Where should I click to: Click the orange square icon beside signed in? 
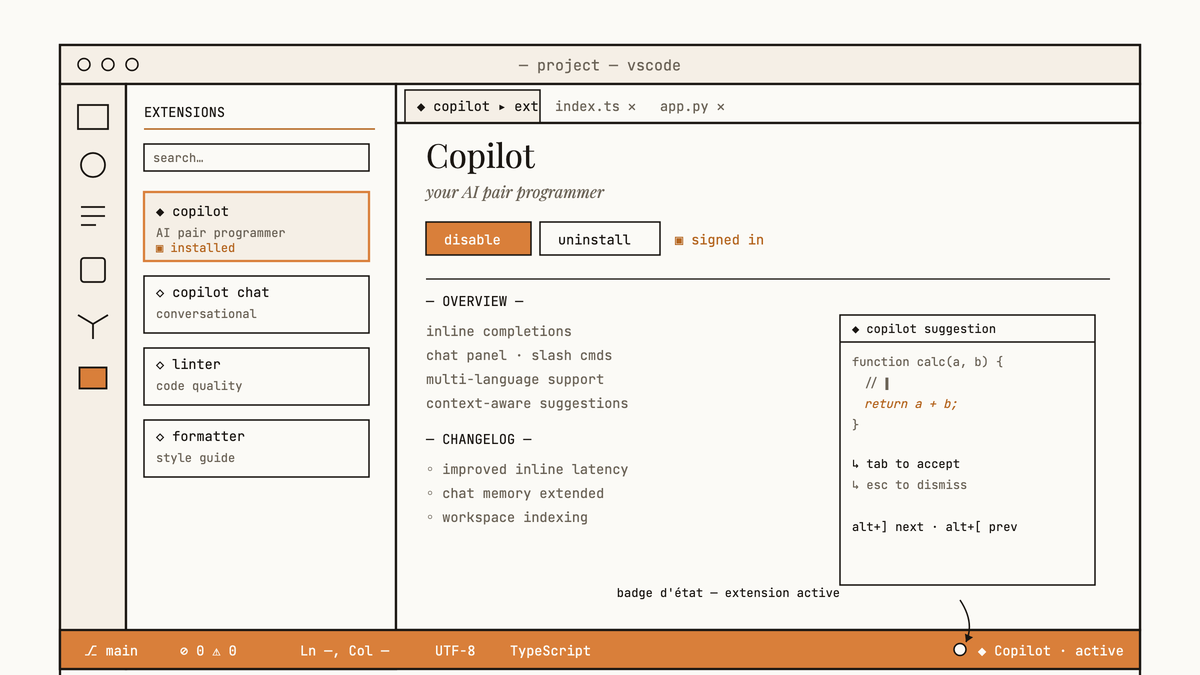(x=679, y=240)
